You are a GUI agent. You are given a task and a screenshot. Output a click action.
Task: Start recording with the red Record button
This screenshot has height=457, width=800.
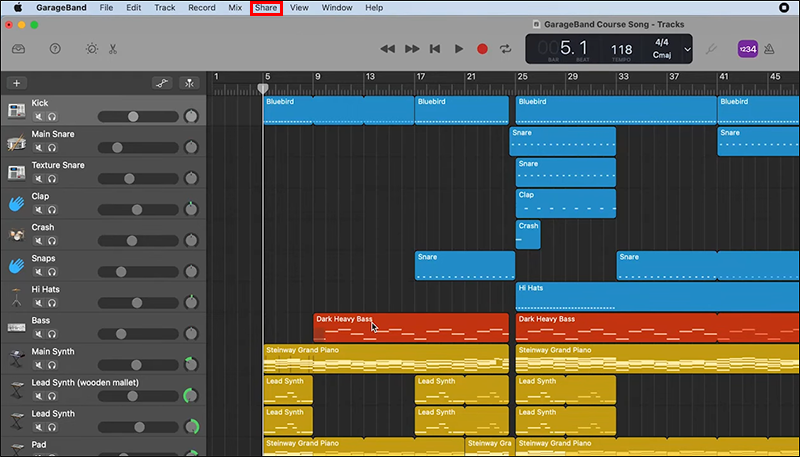point(482,49)
